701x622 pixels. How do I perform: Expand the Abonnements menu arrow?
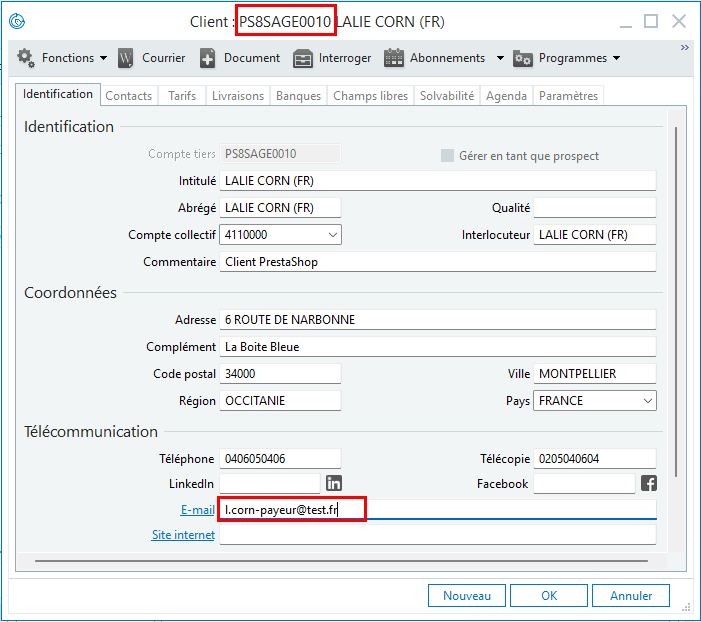500,58
